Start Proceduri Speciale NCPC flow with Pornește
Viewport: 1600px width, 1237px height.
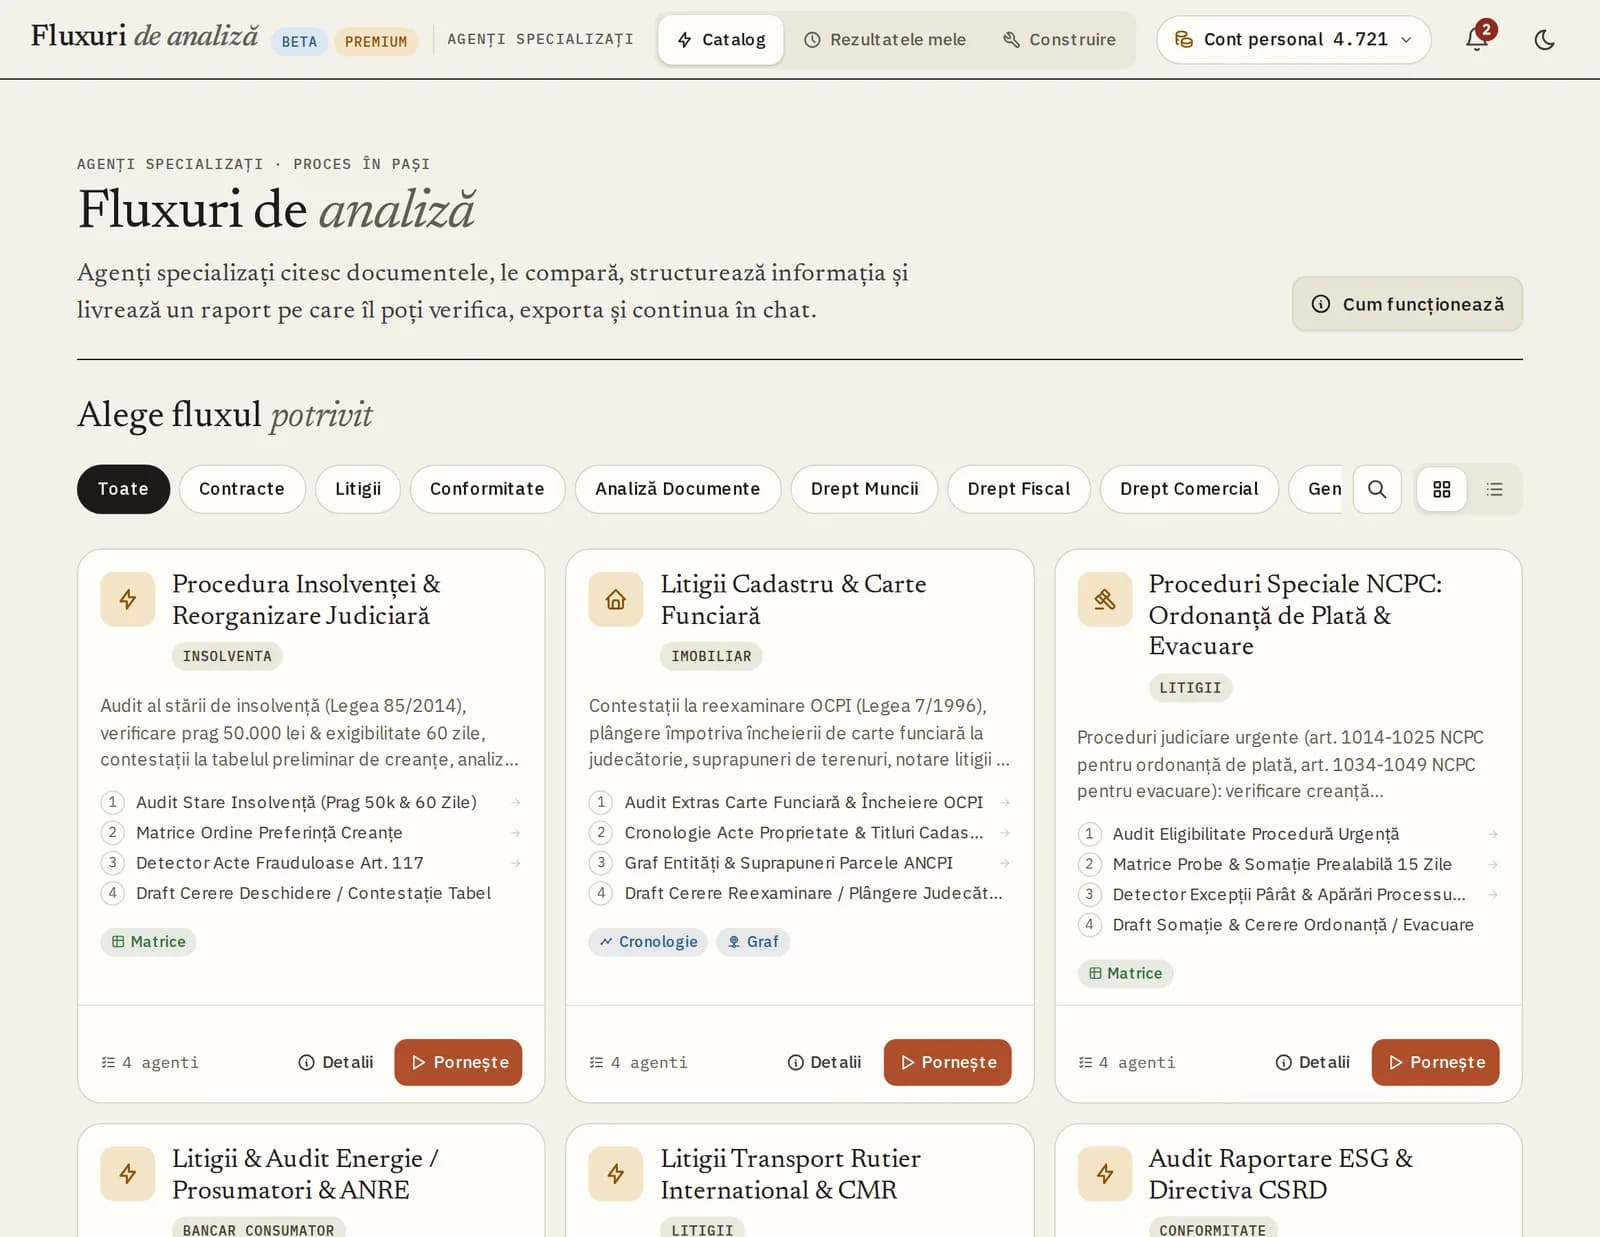tap(1435, 1062)
